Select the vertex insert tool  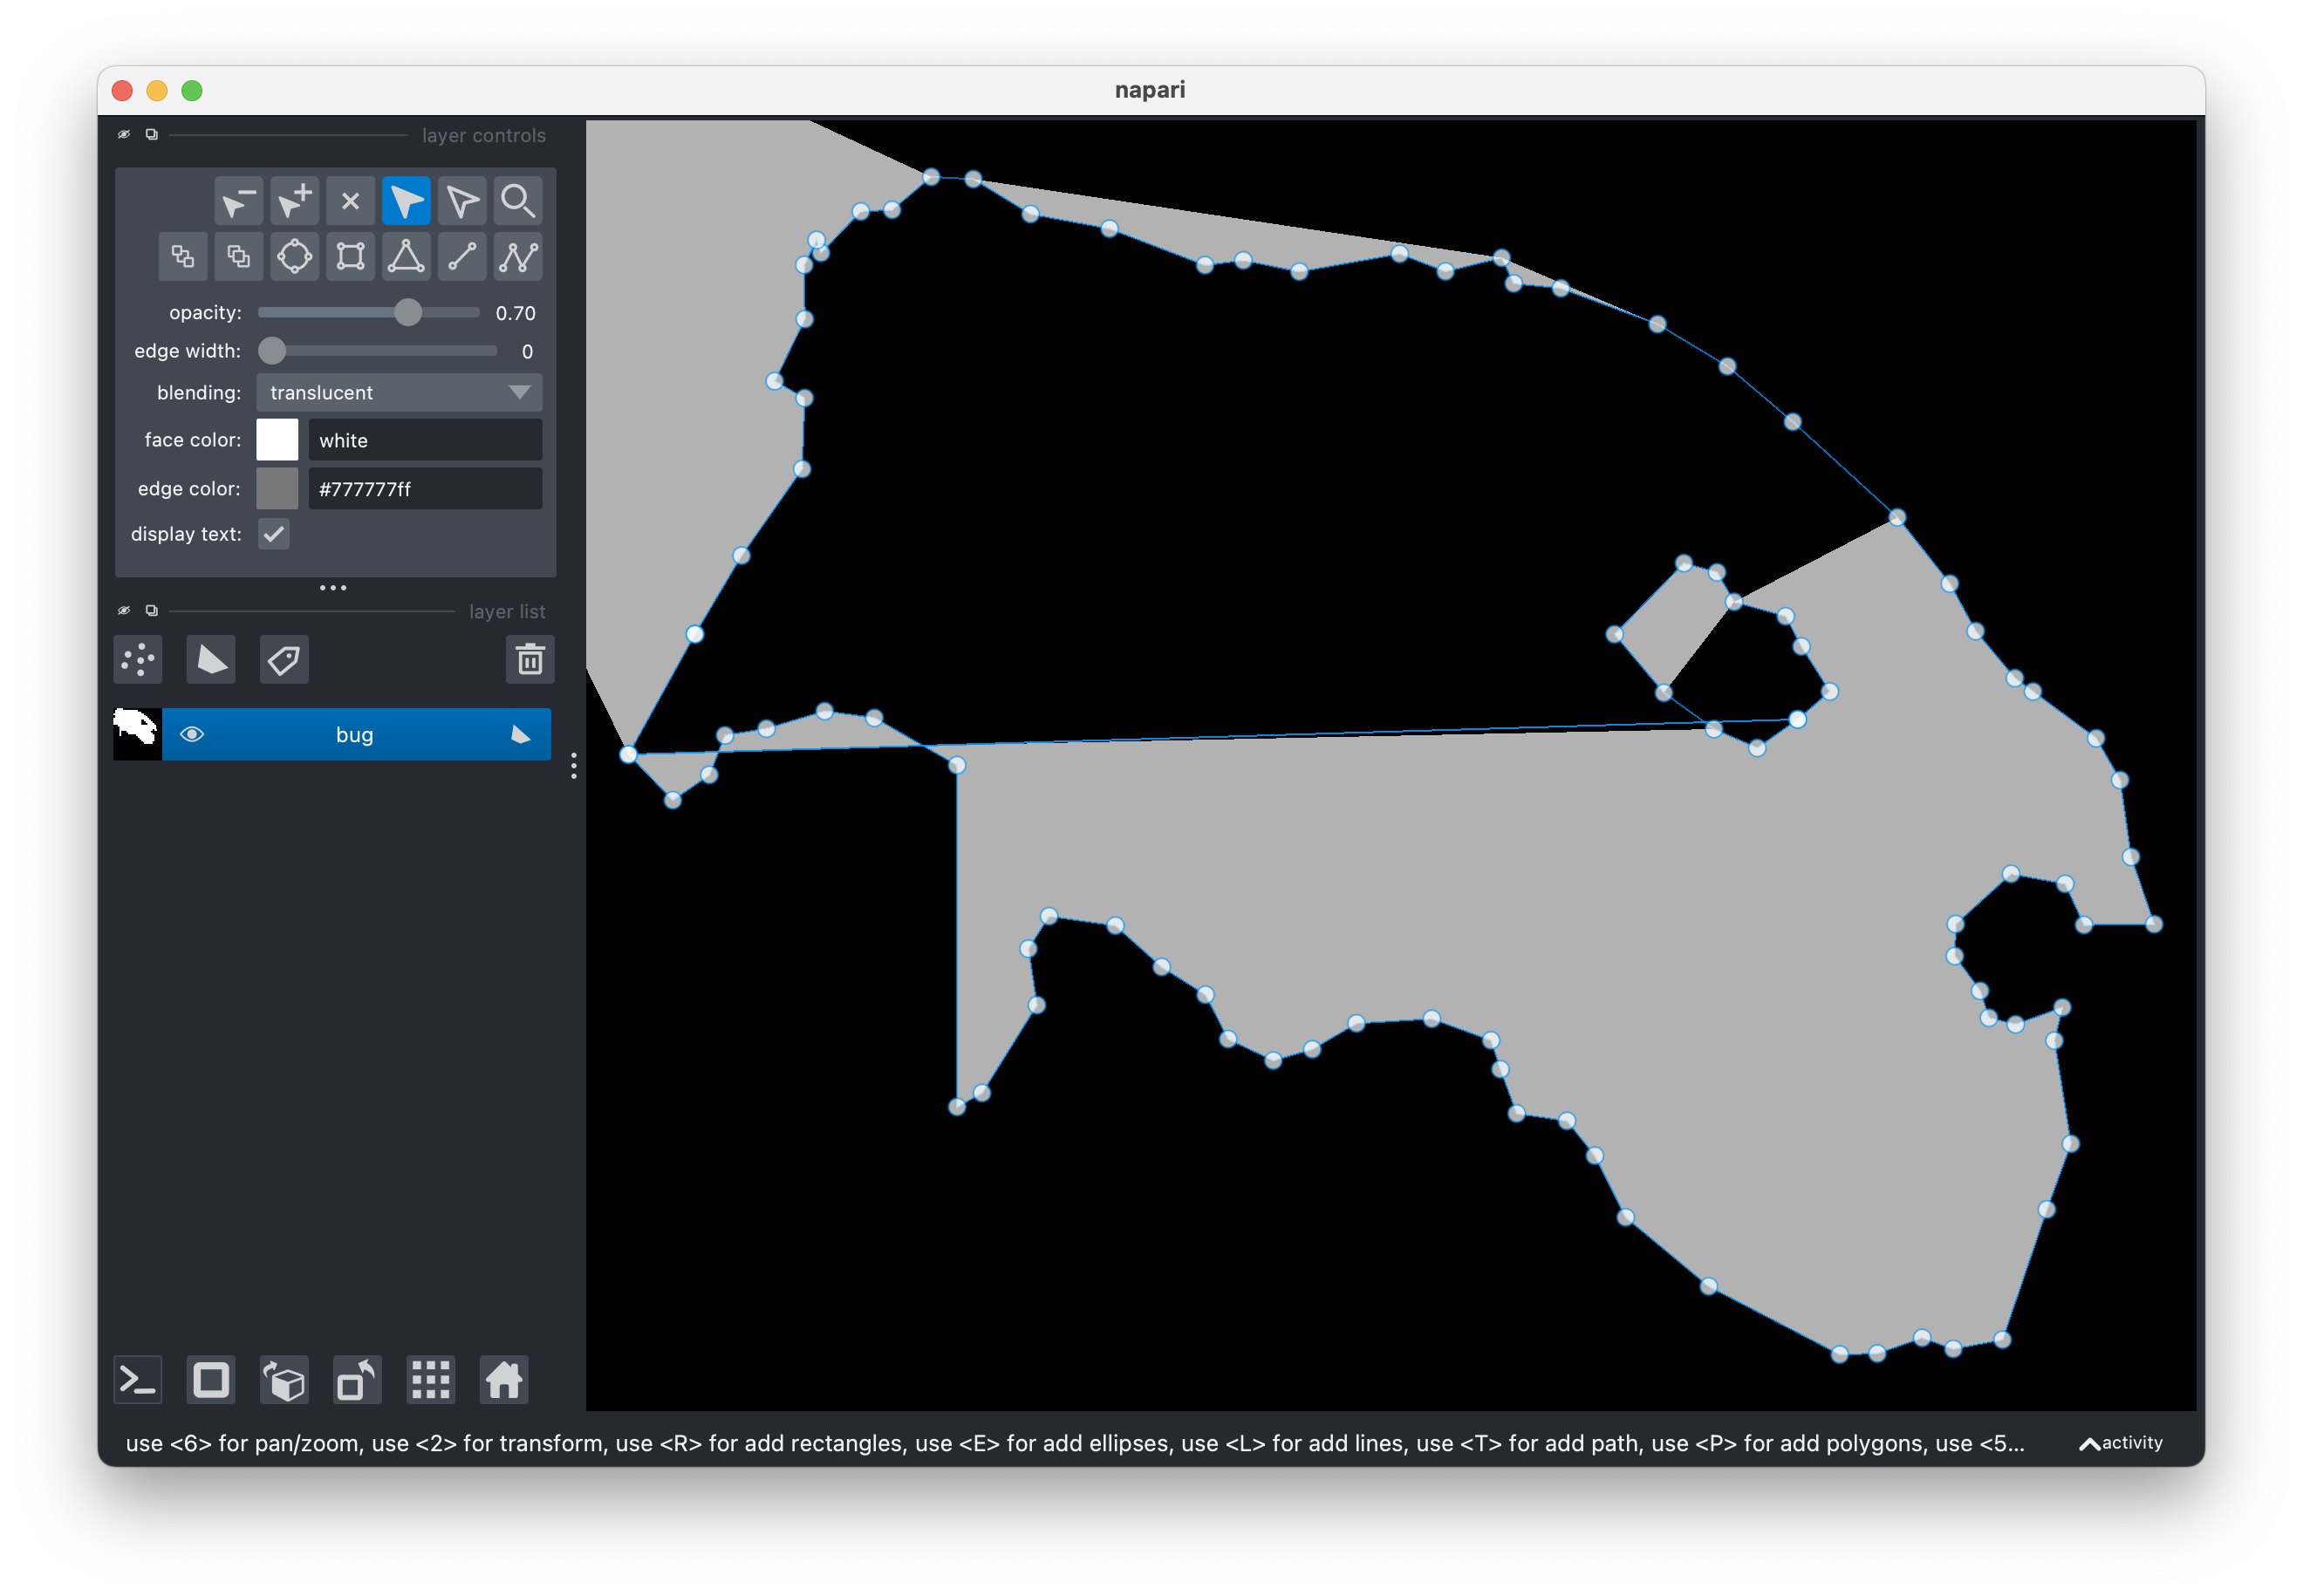point(293,200)
